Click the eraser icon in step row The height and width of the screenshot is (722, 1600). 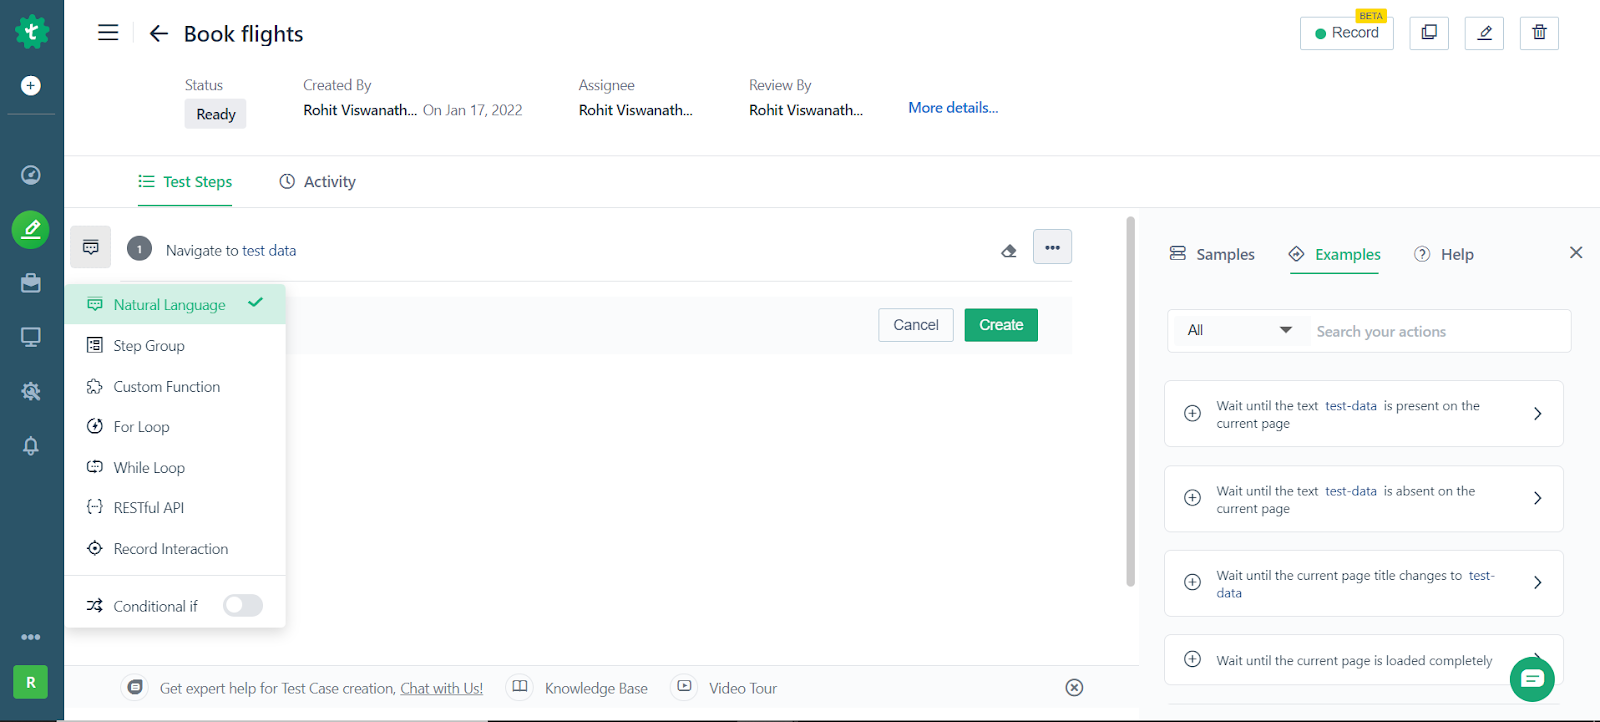(x=1009, y=251)
